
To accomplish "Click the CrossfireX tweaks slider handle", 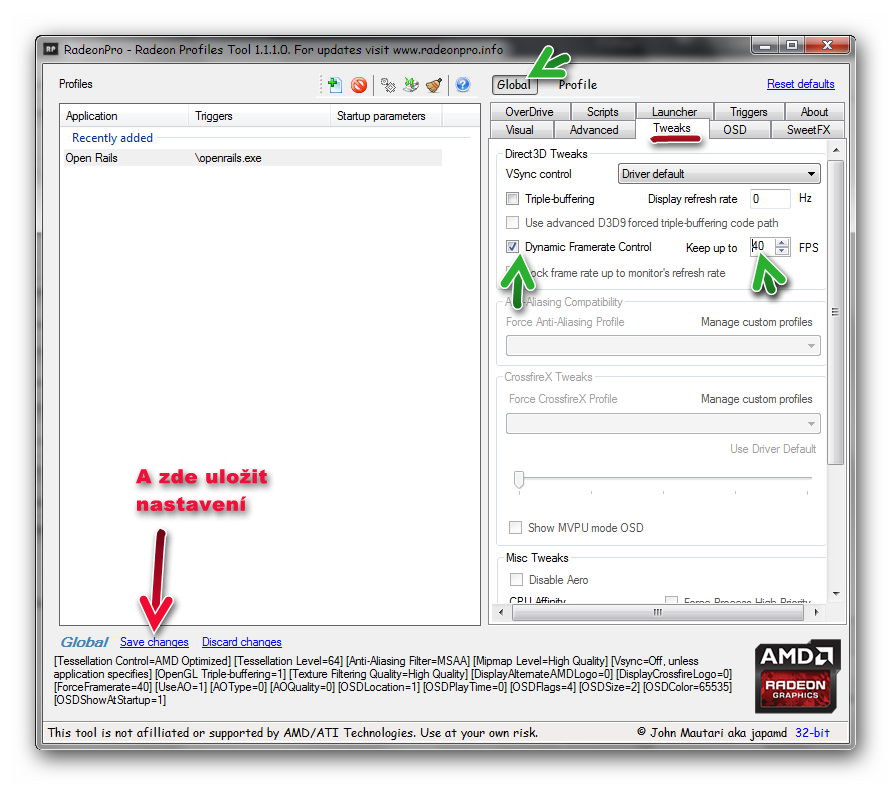I will (519, 479).
